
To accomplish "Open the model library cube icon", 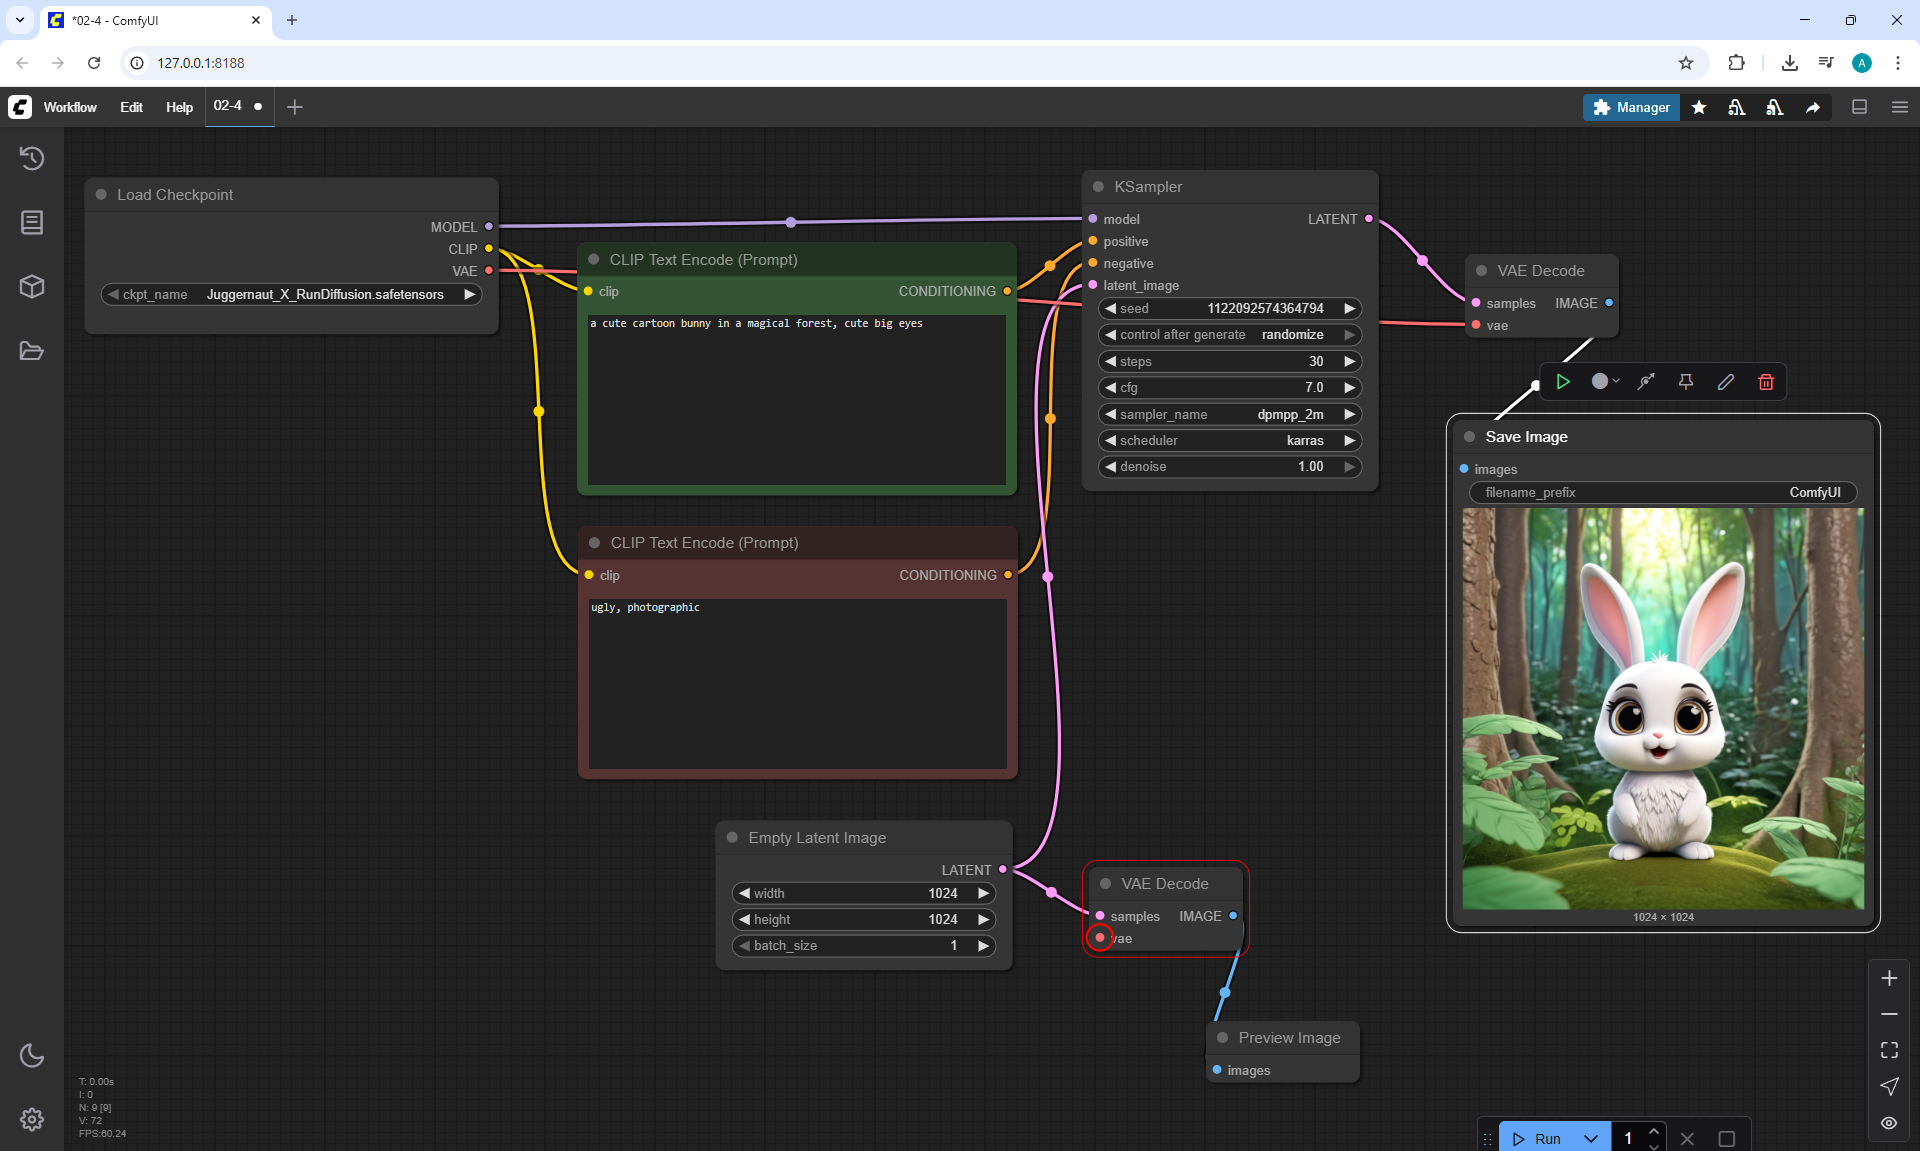I will coord(32,286).
